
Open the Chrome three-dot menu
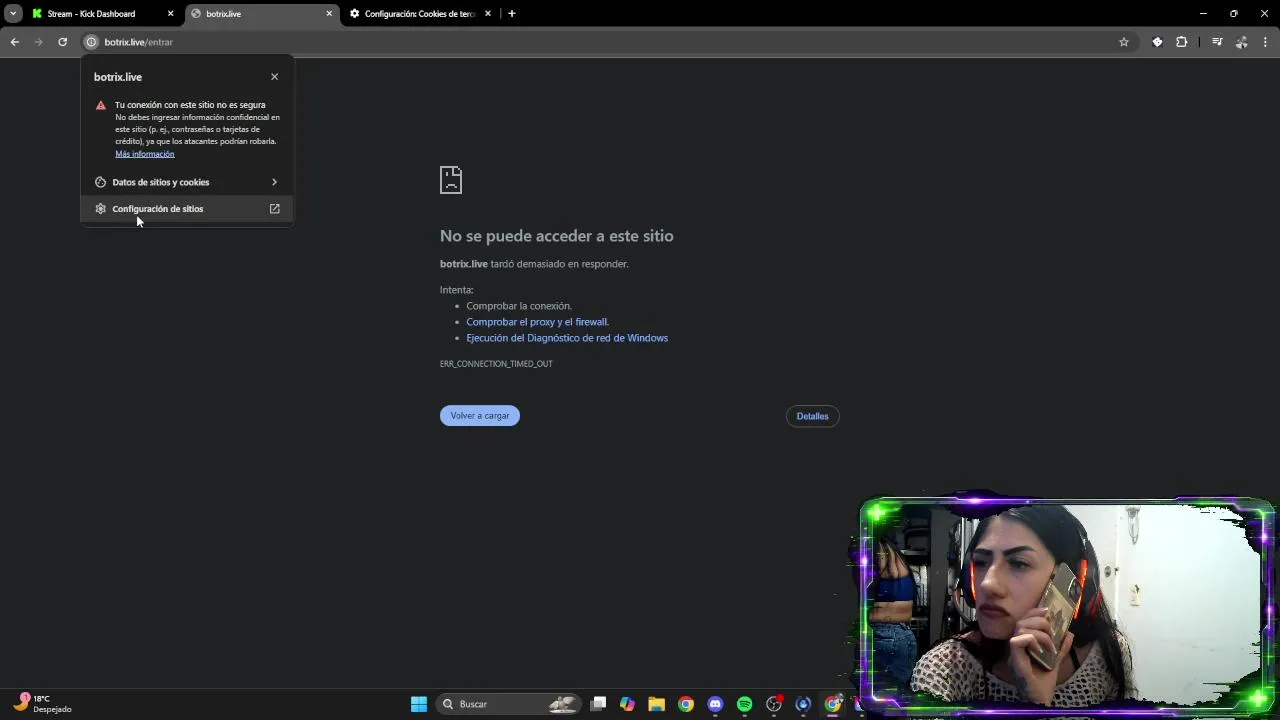[1266, 42]
